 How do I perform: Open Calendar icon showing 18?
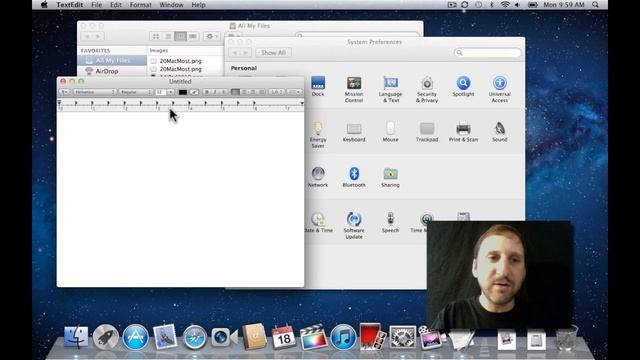pos(284,338)
